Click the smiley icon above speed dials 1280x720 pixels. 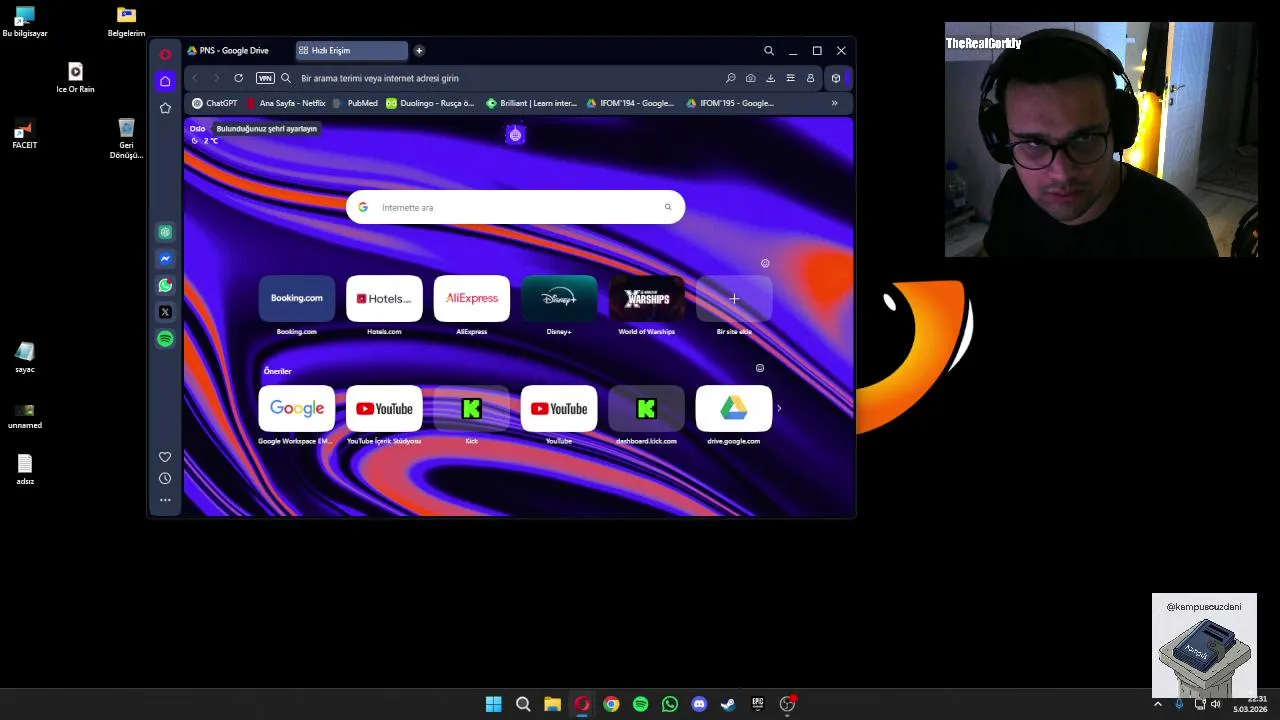tap(765, 264)
